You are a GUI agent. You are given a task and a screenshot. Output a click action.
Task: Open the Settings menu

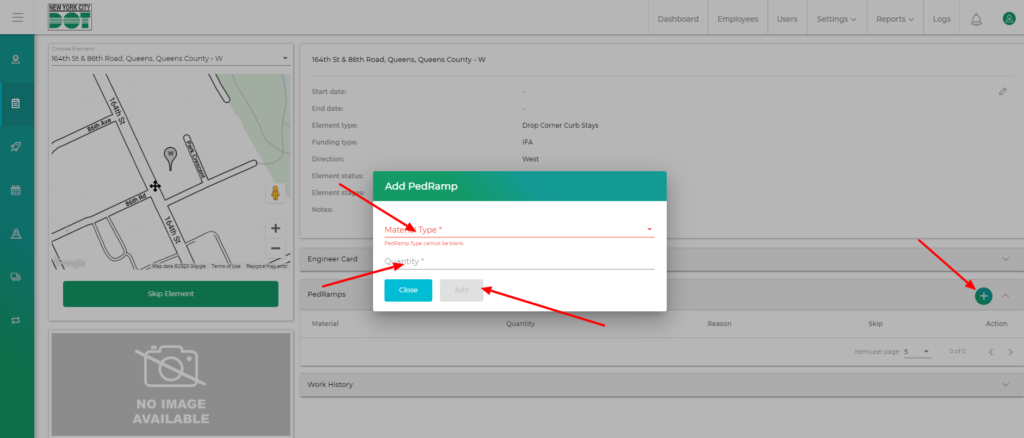[x=836, y=19]
